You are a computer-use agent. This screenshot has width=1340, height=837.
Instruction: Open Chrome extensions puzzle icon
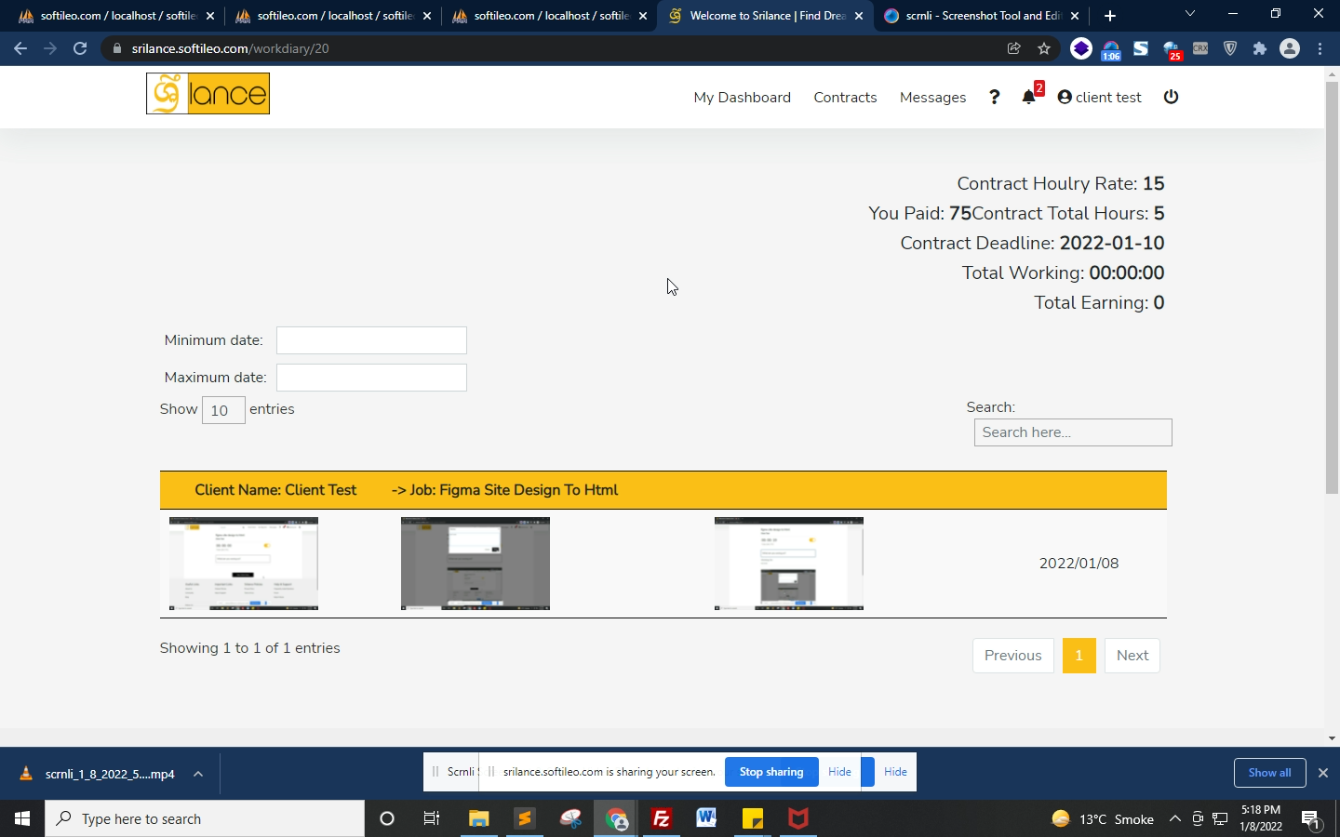(1260, 48)
